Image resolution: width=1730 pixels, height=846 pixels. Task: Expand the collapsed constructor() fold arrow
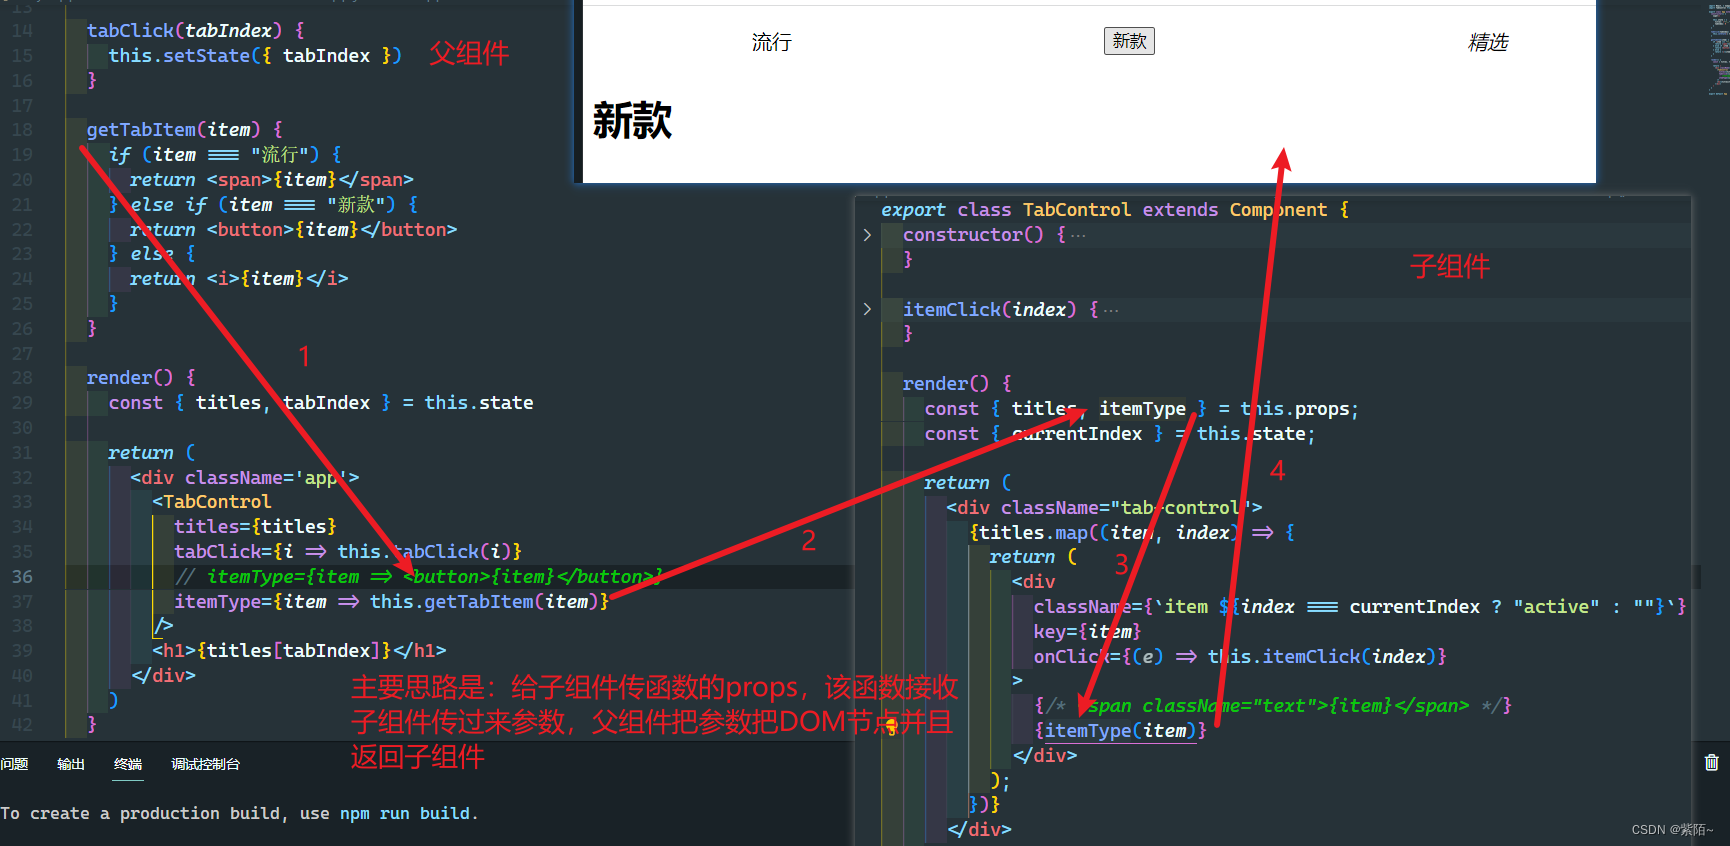click(867, 235)
